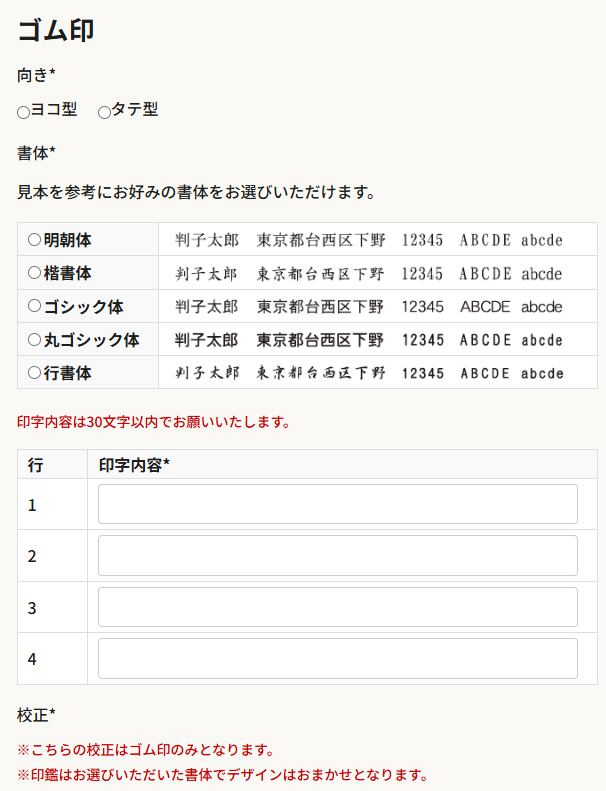
Task: Click into the row 3 print content field
Action: (x=337, y=607)
